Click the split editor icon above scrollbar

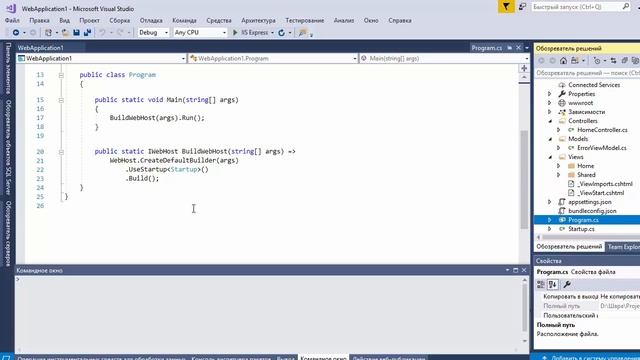coord(524,69)
